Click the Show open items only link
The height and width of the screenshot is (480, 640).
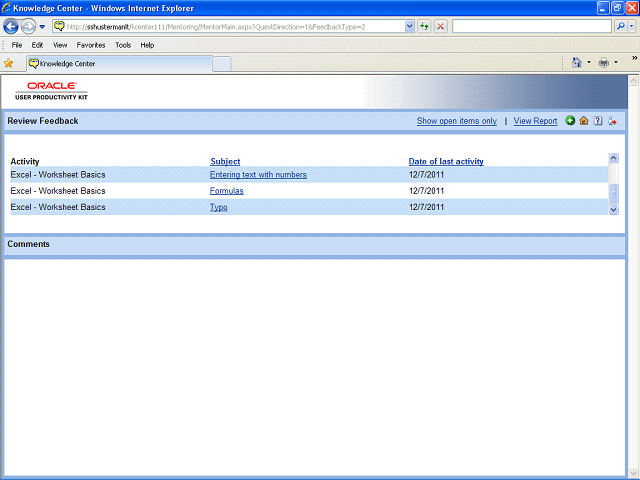point(457,121)
